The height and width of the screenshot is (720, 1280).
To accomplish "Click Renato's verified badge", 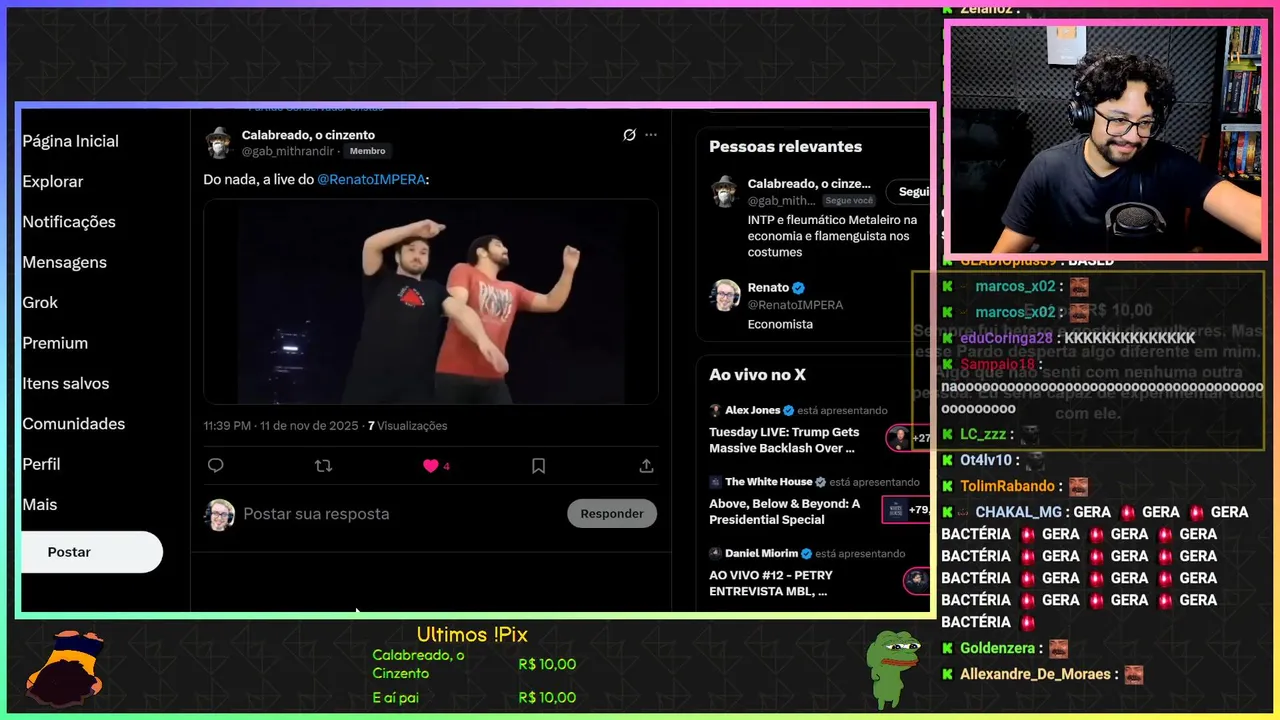I will (x=799, y=288).
